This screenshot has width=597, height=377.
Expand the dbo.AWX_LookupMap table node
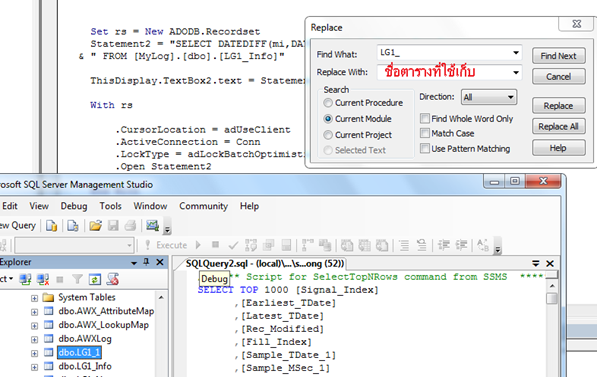[x=34, y=326]
